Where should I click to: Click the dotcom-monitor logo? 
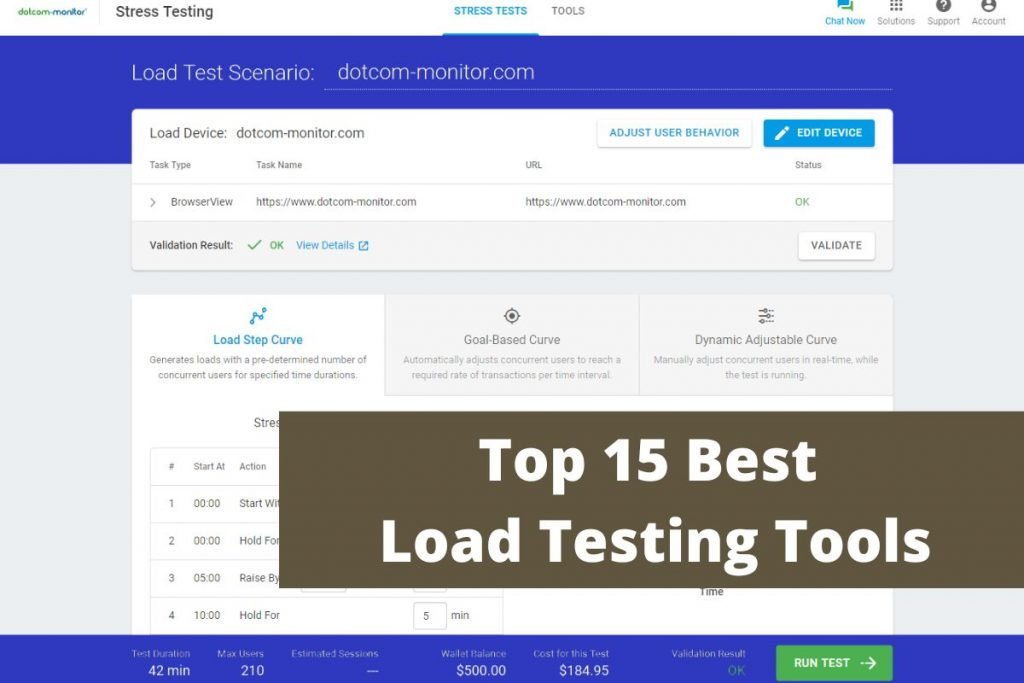(52, 12)
